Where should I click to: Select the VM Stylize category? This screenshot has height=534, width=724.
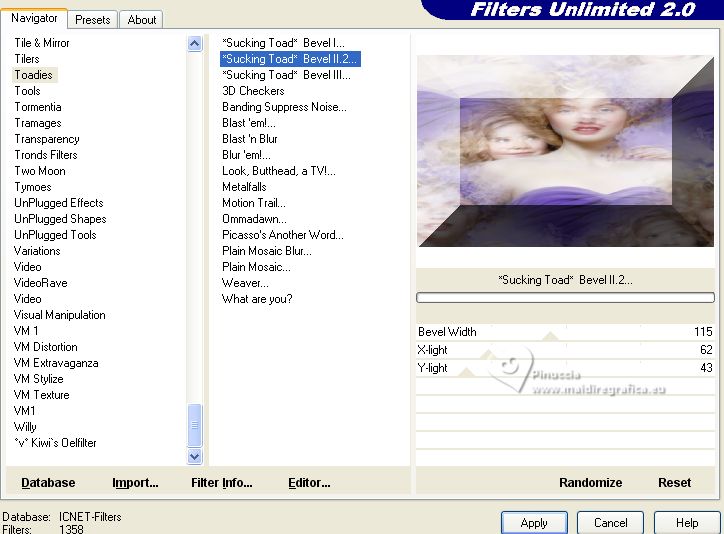click(38, 379)
